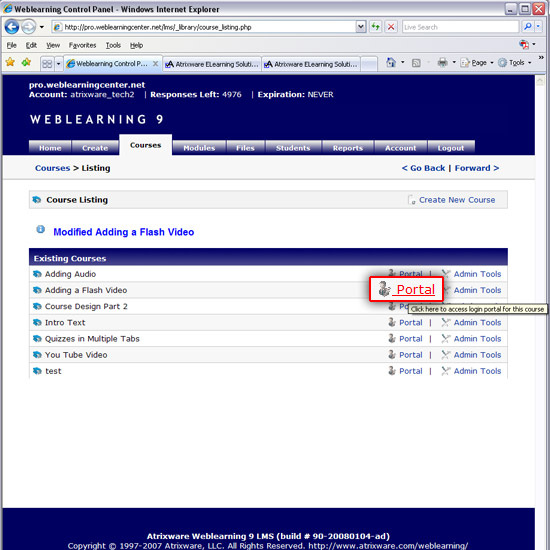Go to the Students navigation tab

(293, 148)
